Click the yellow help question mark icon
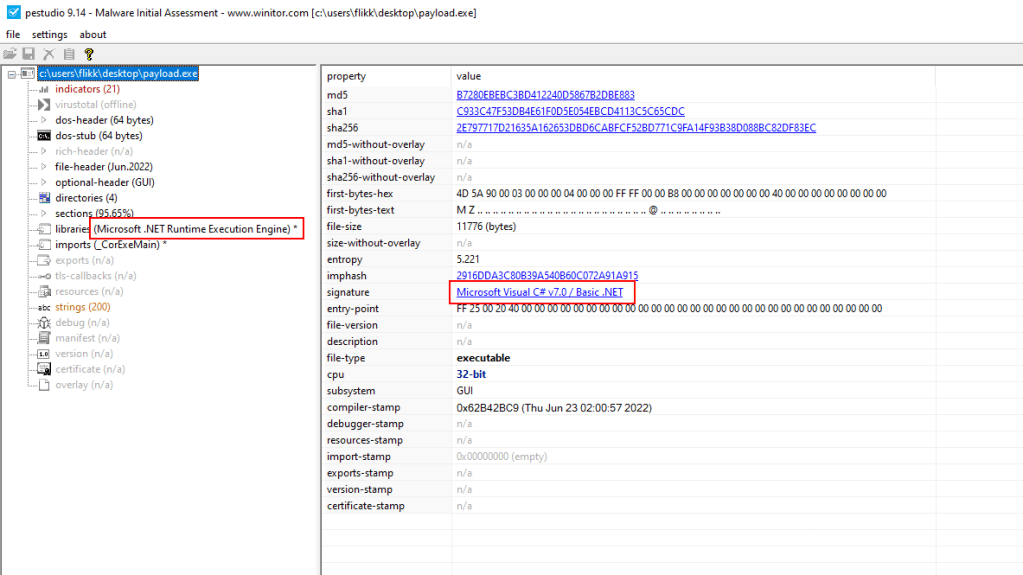Viewport: 1023px width, 575px height. [89, 54]
